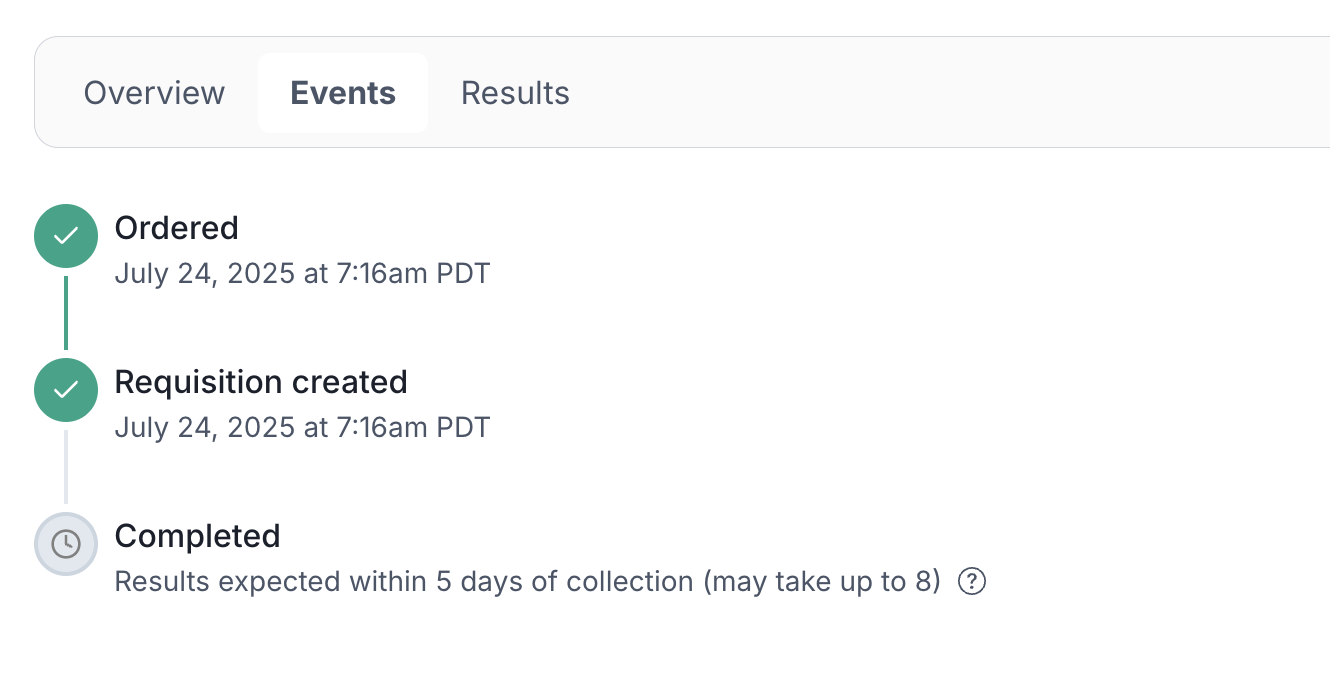Click the clock icon next to Completed
Screen dimensions: 1330x698
point(66,544)
